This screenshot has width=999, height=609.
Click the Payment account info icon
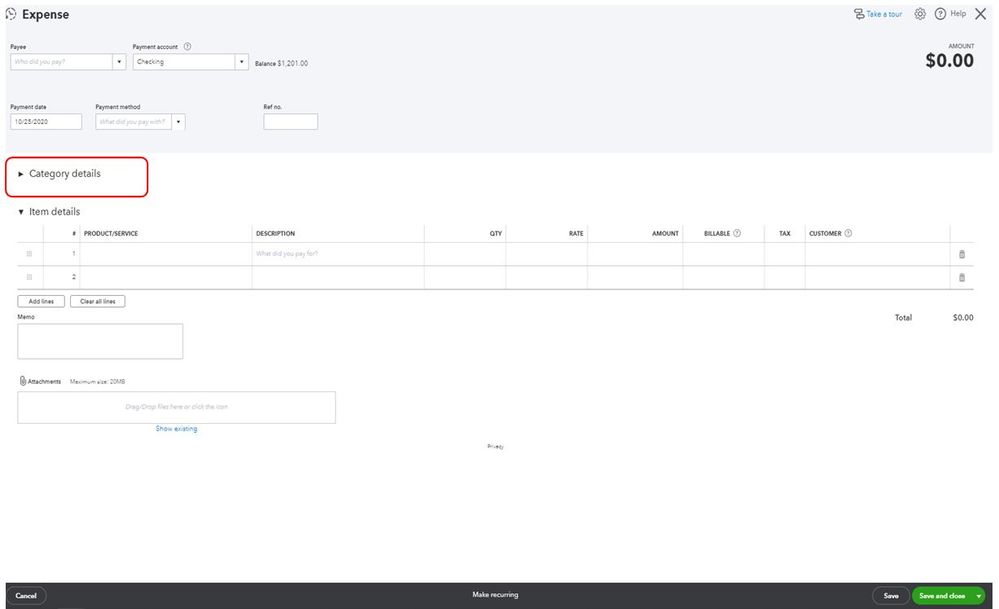coord(187,47)
